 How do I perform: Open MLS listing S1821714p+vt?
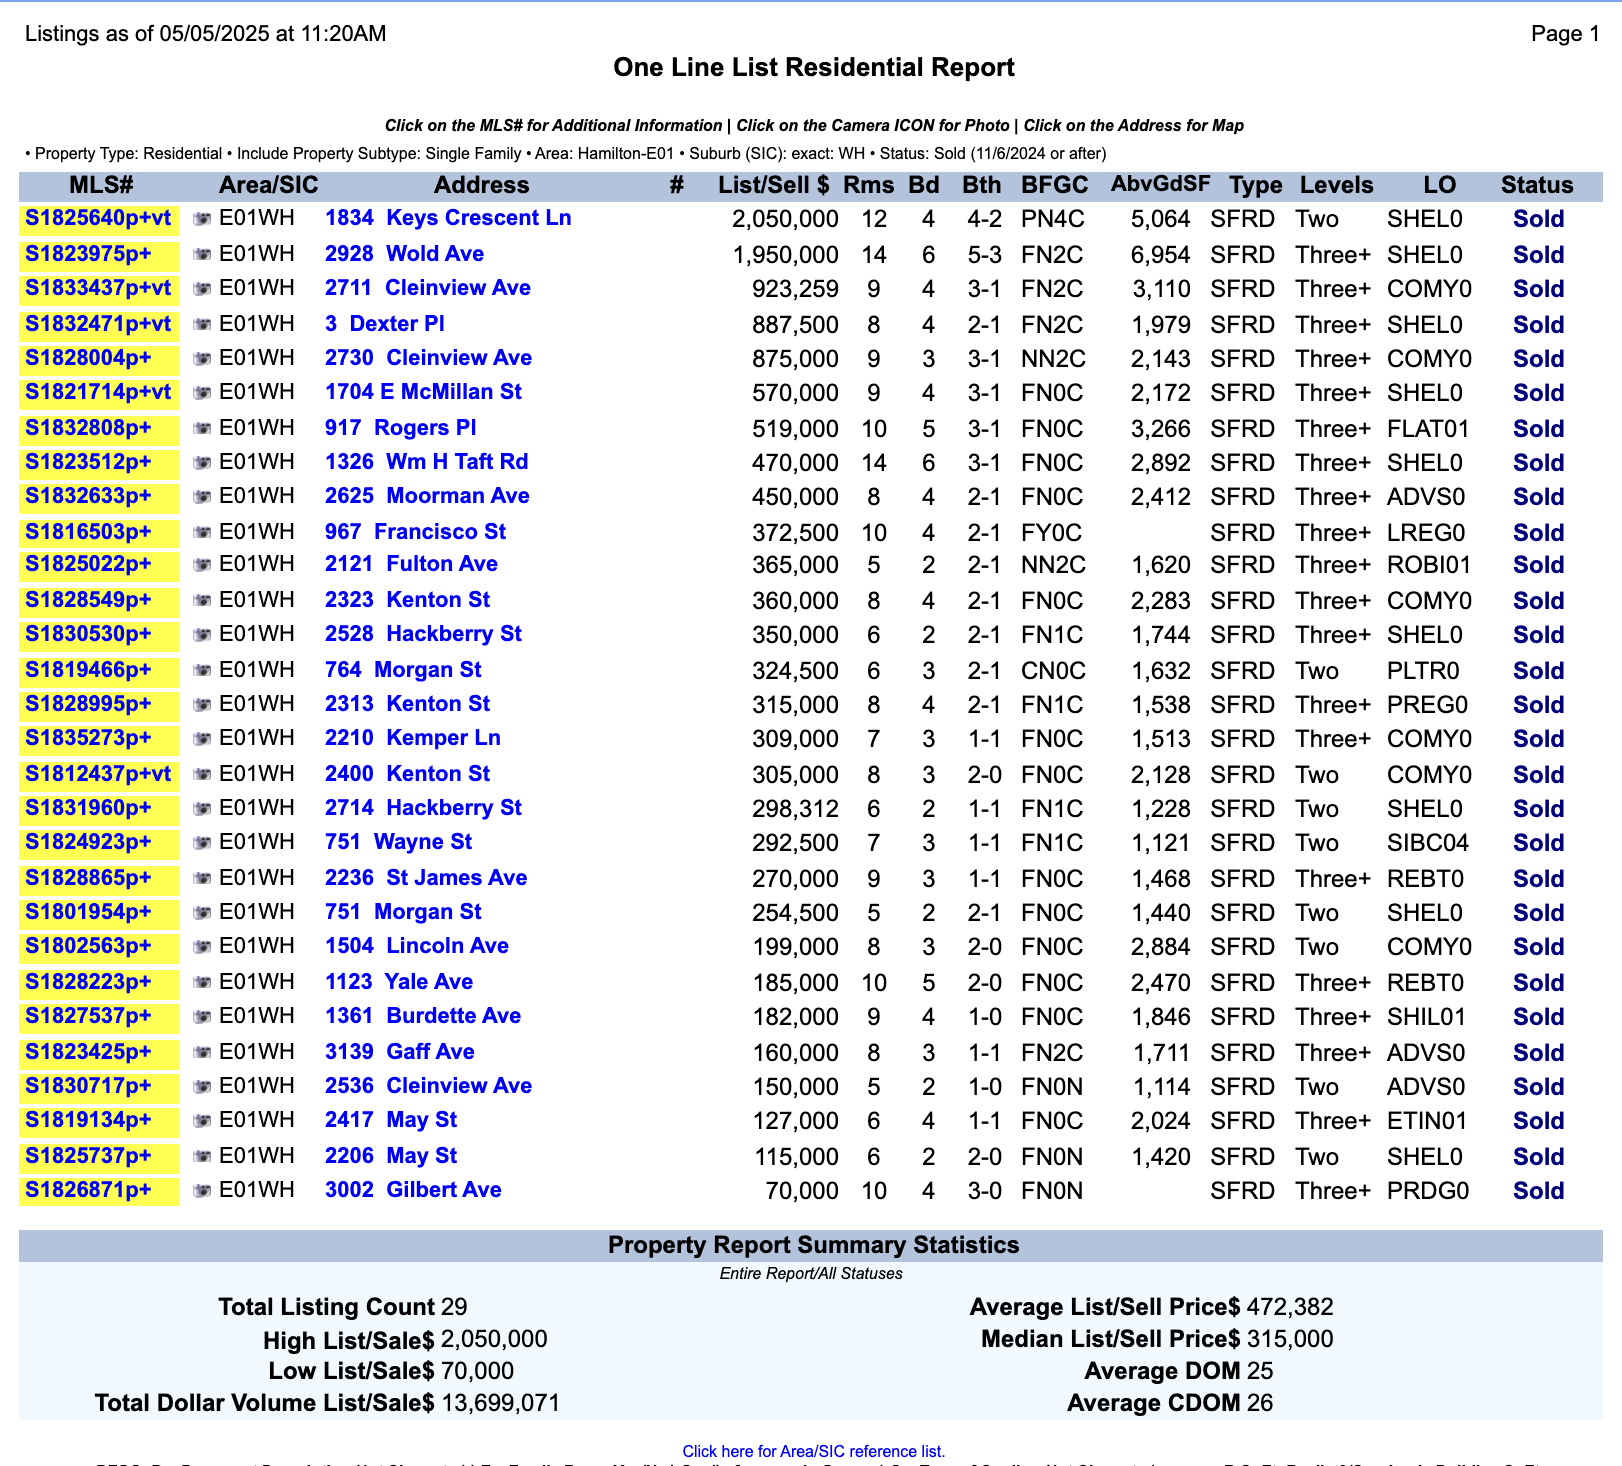(98, 392)
